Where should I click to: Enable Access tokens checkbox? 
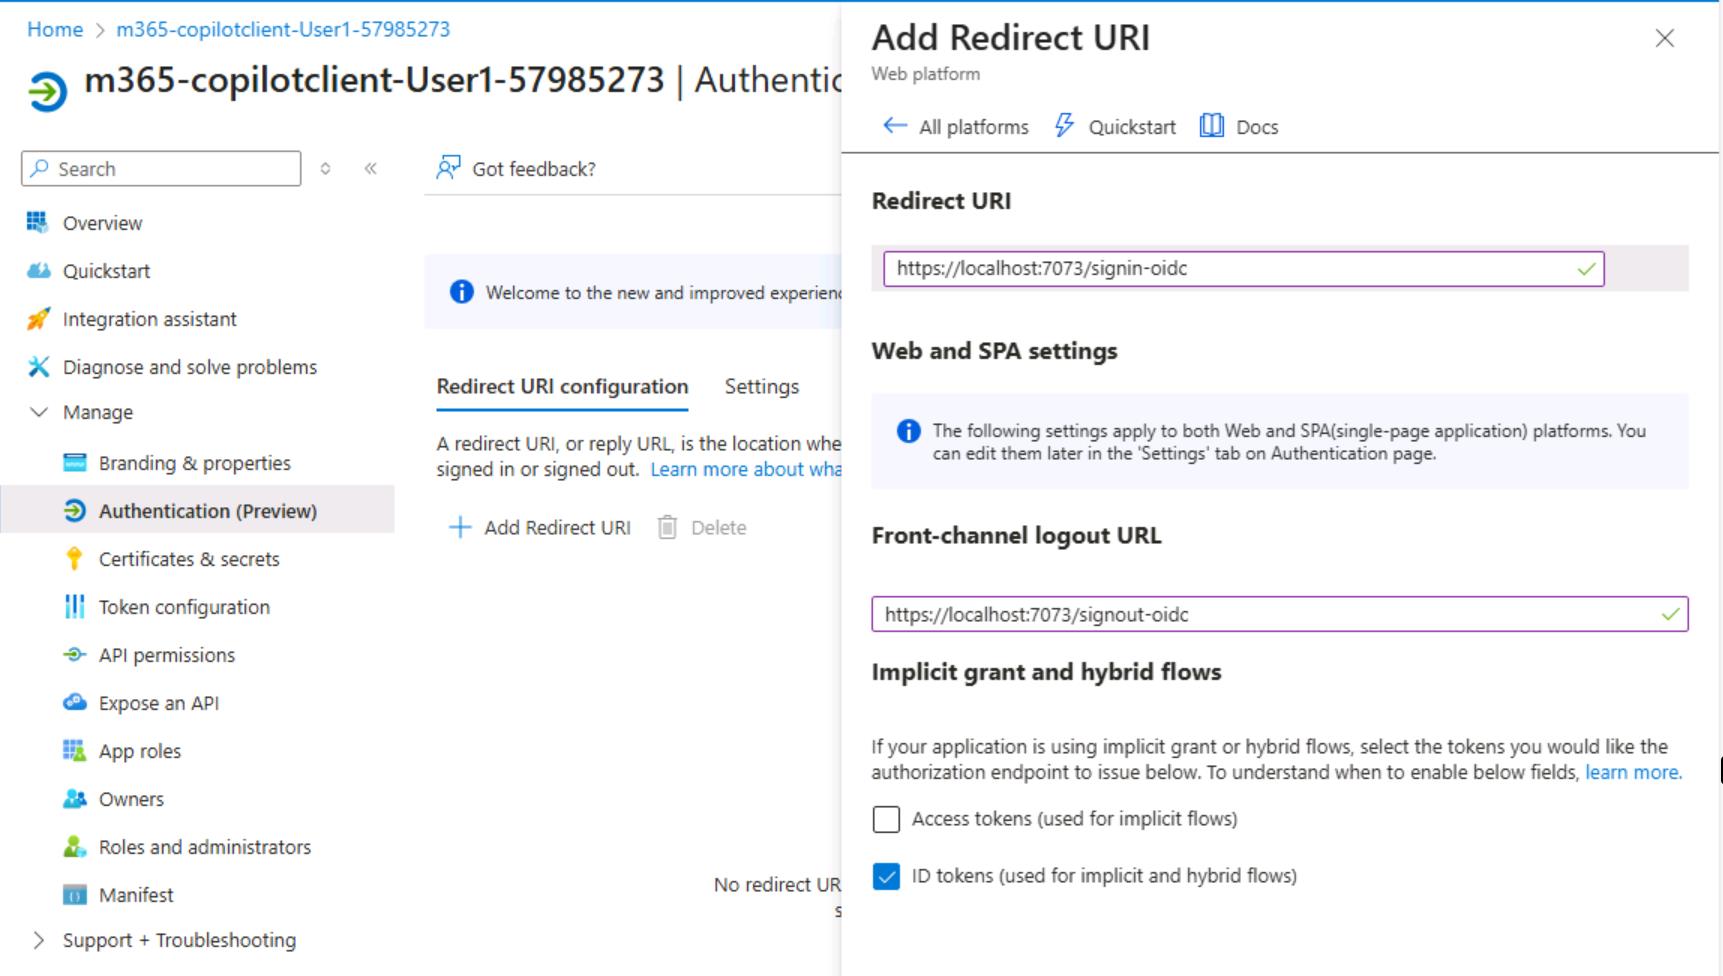(886, 819)
